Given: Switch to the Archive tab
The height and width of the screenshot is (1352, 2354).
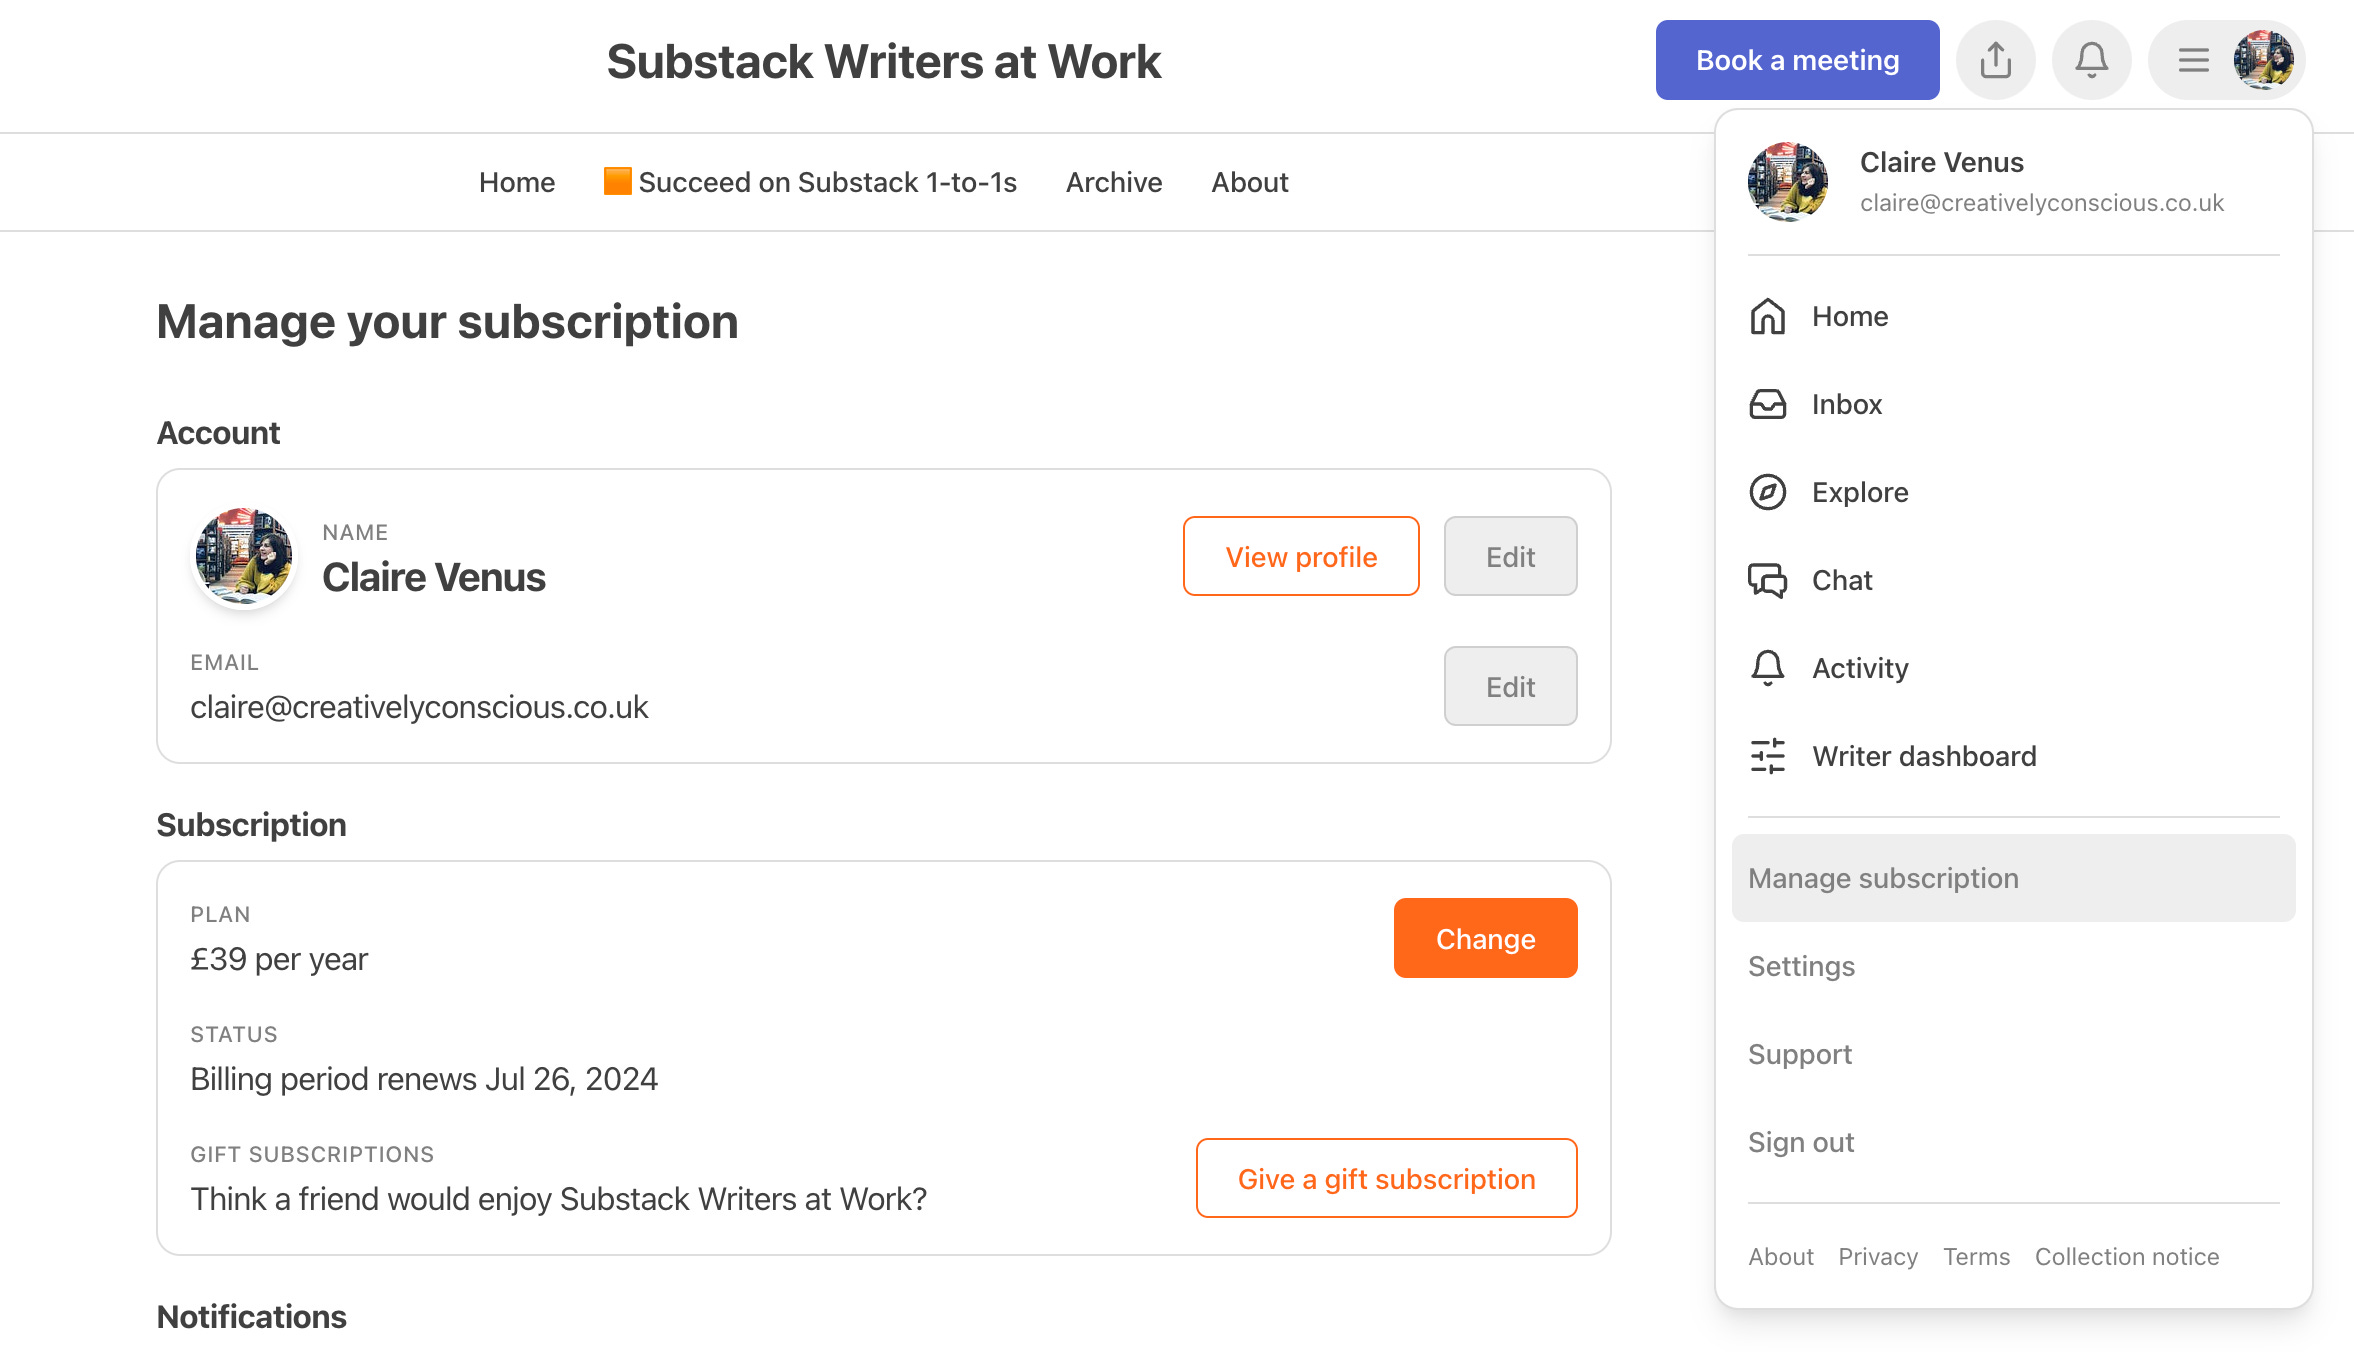Looking at the screenshot, I should (x=1113, y=182).
